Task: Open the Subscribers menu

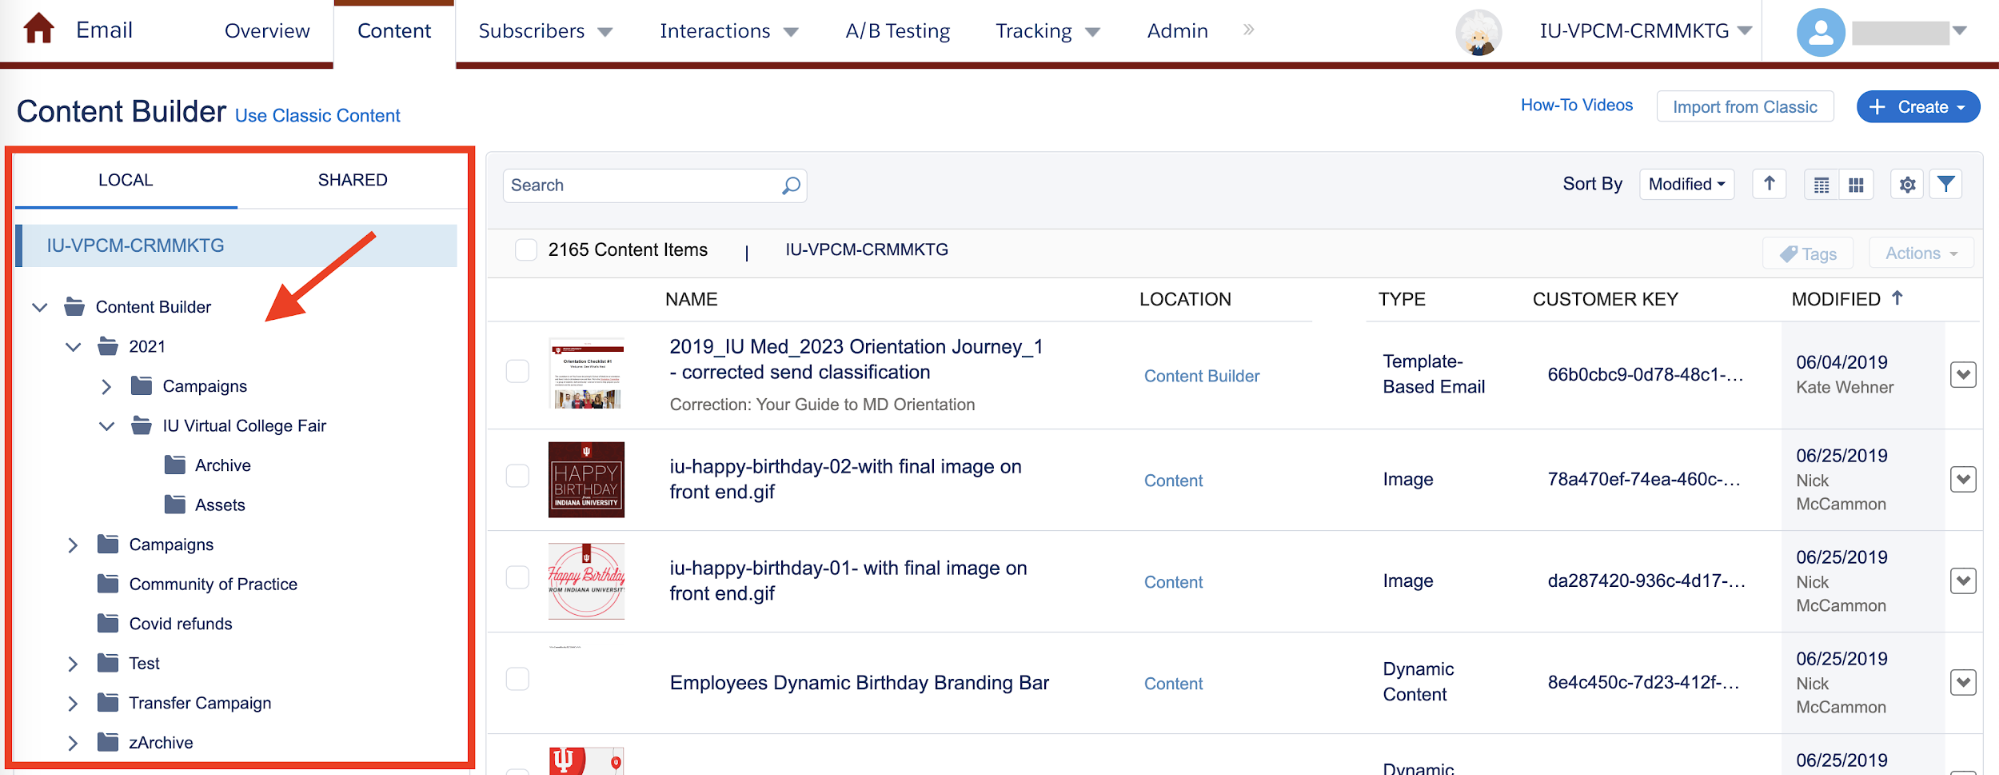Action: click(x=545, y=31)
